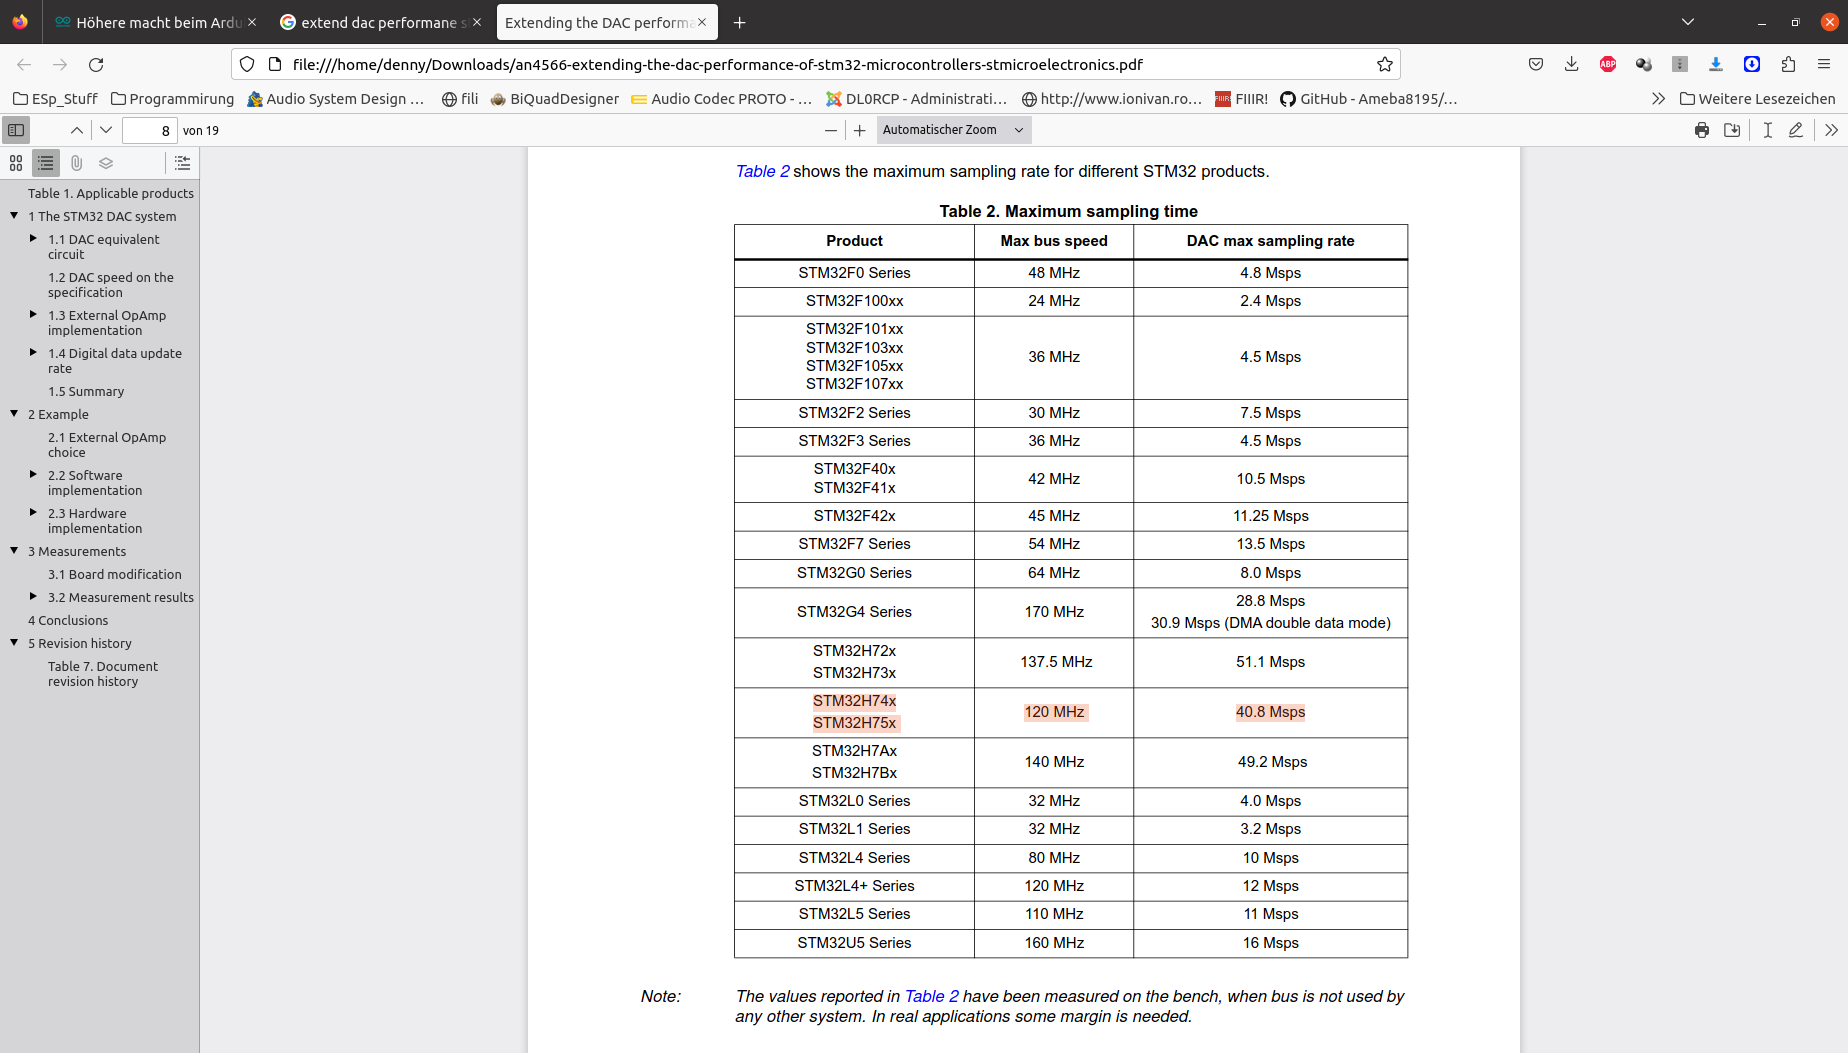Select highlighted 'STM32H74x' product text

point(854,701)
